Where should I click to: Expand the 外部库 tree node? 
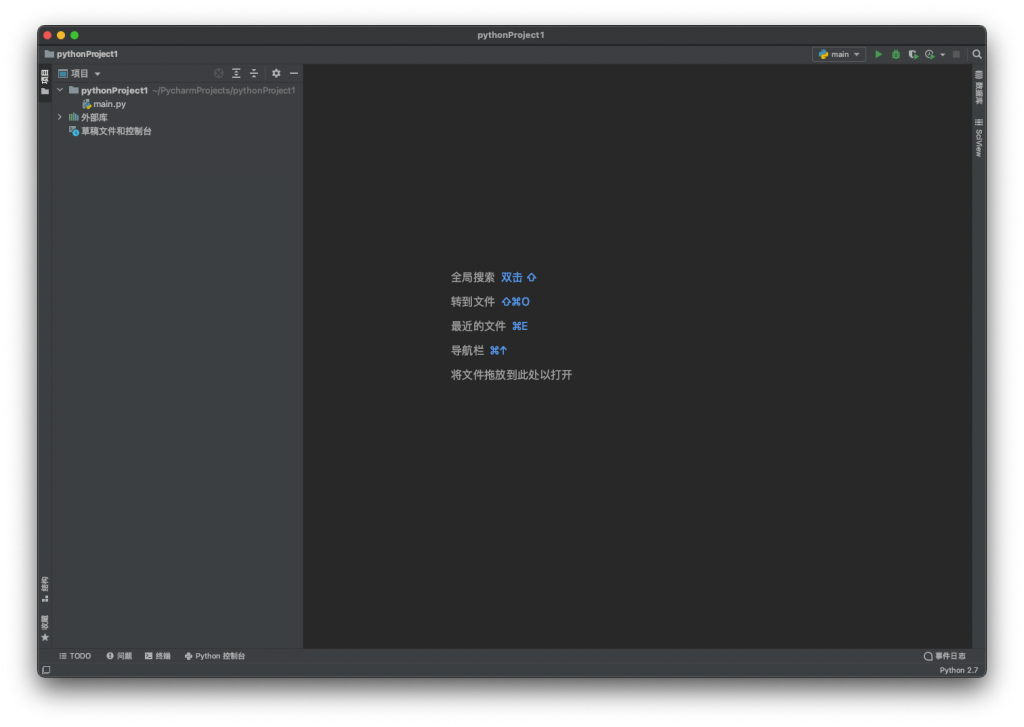[60, 117]
